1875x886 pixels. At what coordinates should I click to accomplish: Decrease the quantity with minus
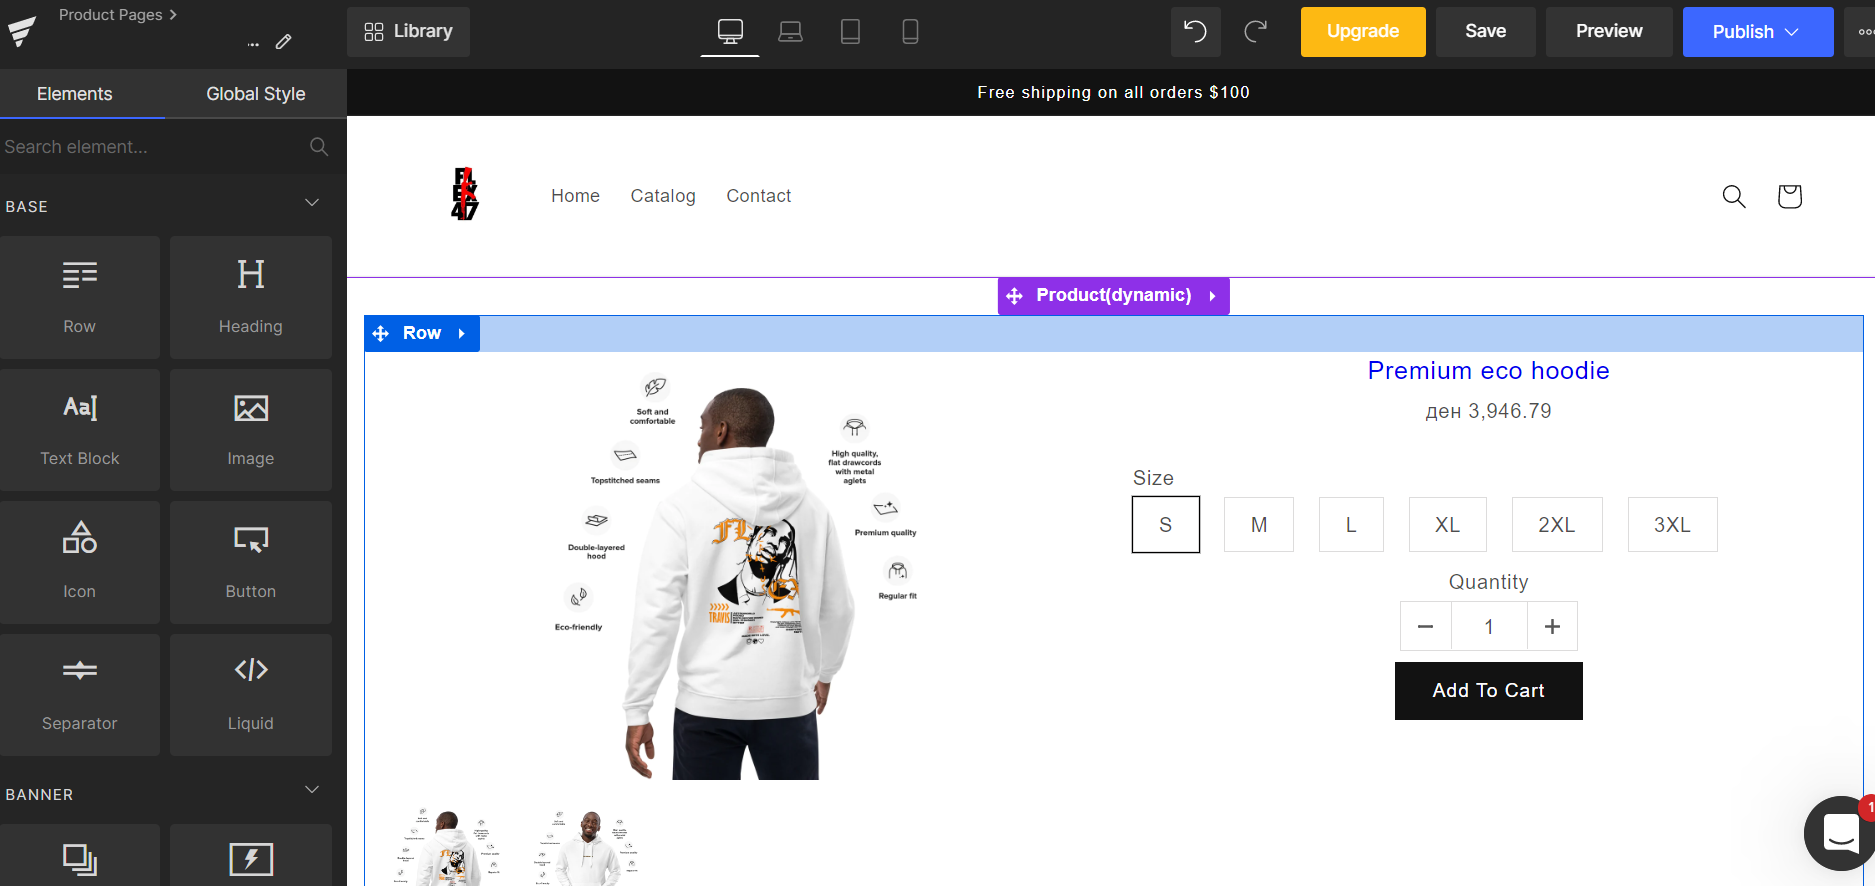click(x=1426, y=627)
